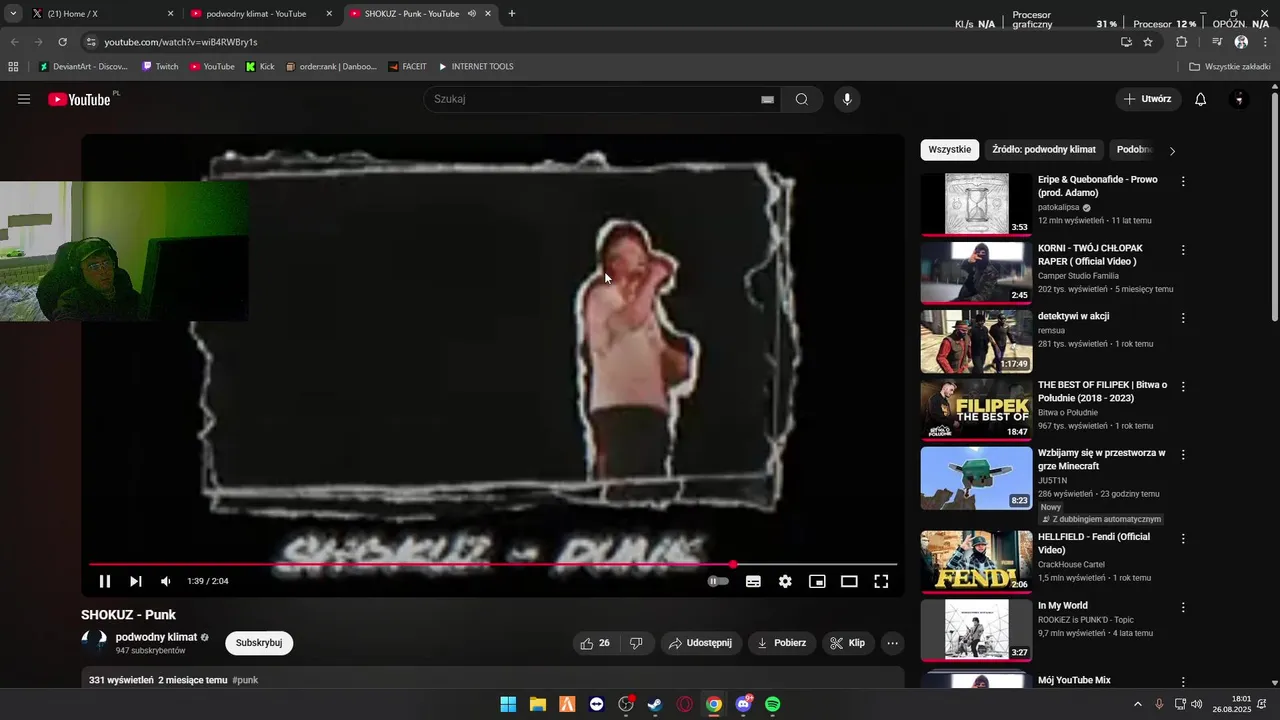
Task: Create a clip with the Klip button
Action: pos(848,643)
